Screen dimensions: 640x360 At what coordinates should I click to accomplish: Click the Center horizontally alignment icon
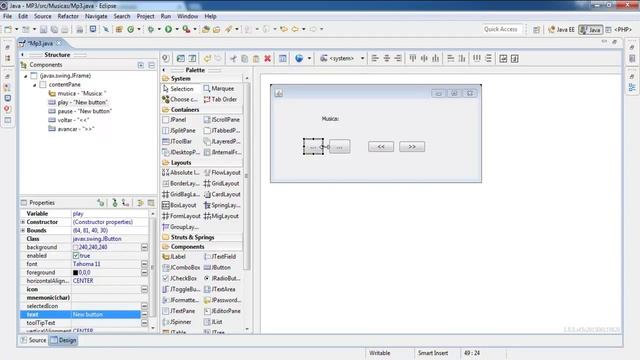[x=387, y=58]
